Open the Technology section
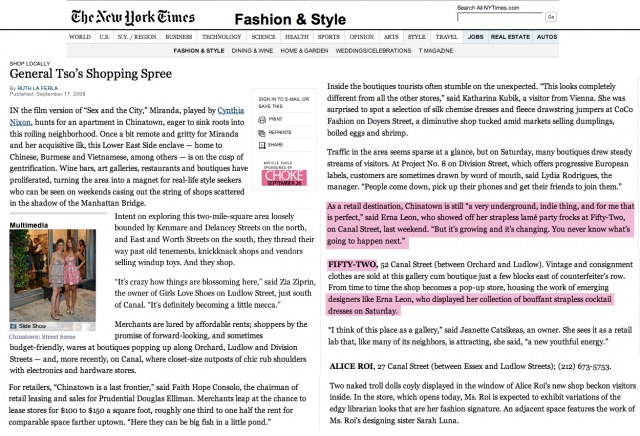 [x=222, y=37]
